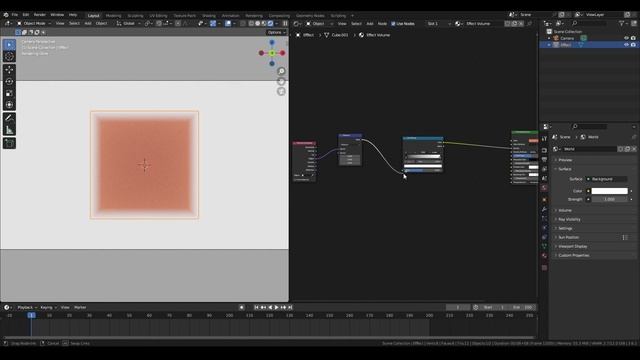Click the viewport navigation gizmo

pyautogui.click(x=272, y=53)
